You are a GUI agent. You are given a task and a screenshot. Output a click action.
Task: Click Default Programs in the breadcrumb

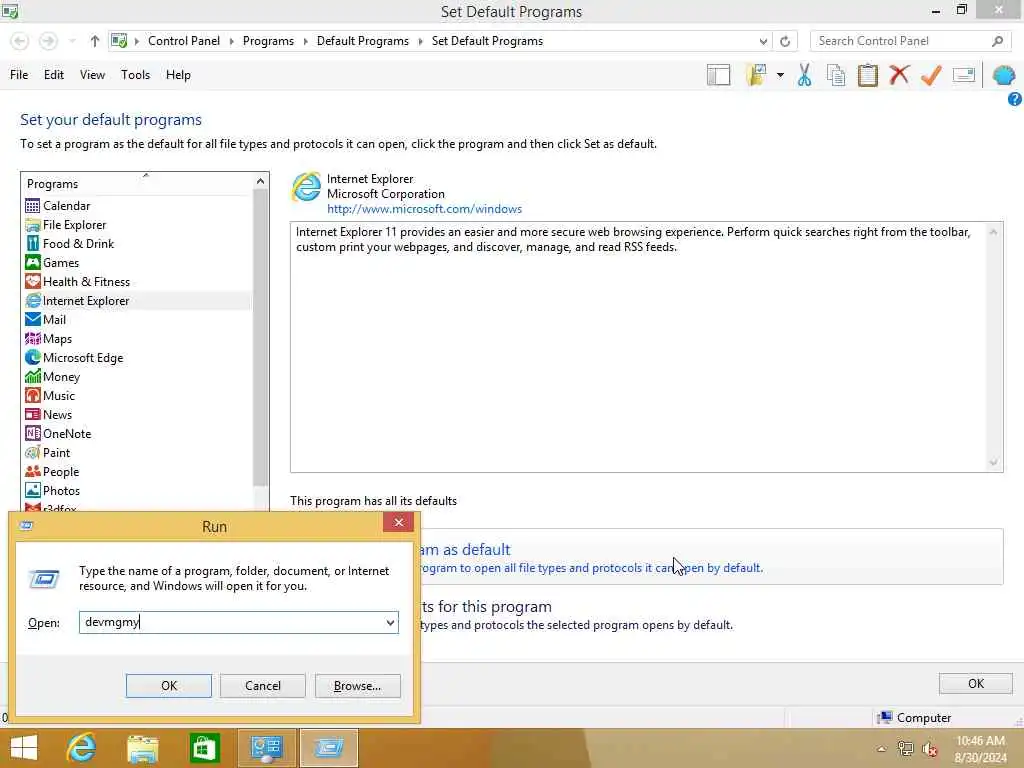click(x=362, y=41)
